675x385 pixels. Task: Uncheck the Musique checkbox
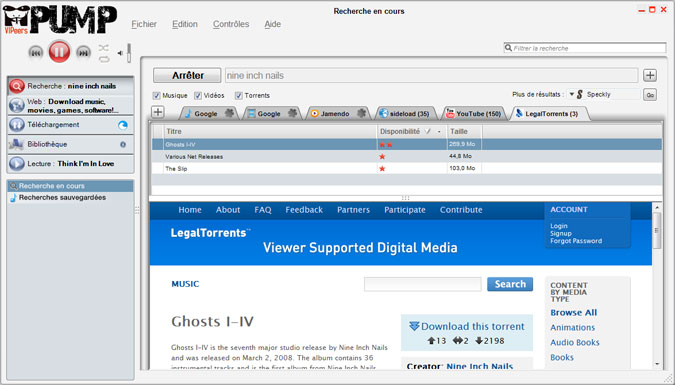point(157,96)
